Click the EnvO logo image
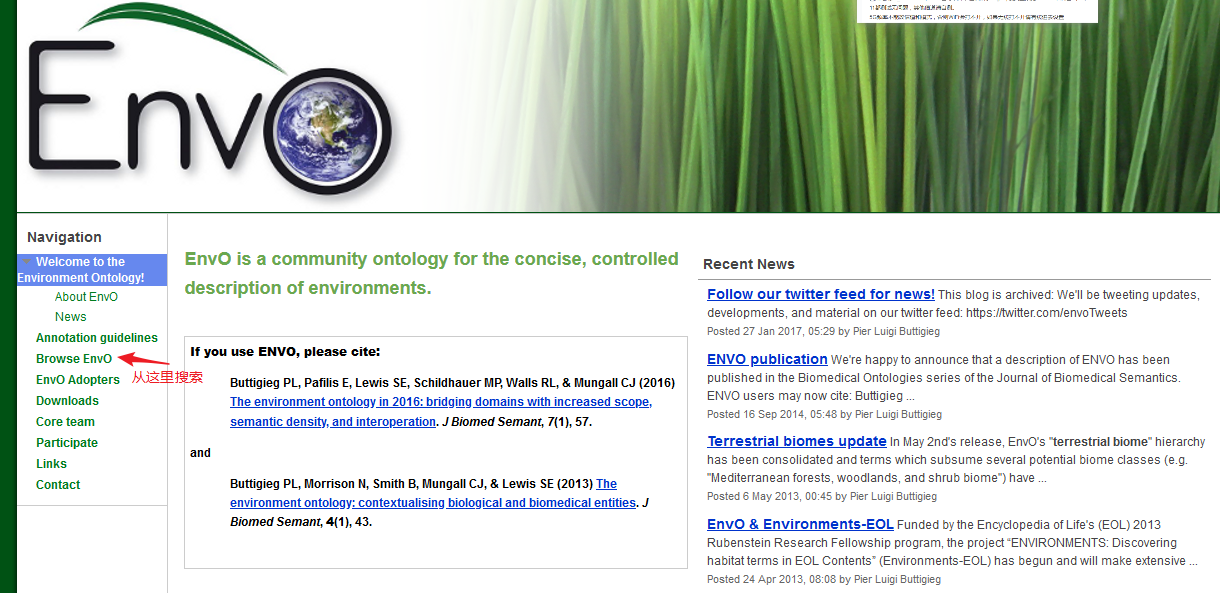 (210, 100)
